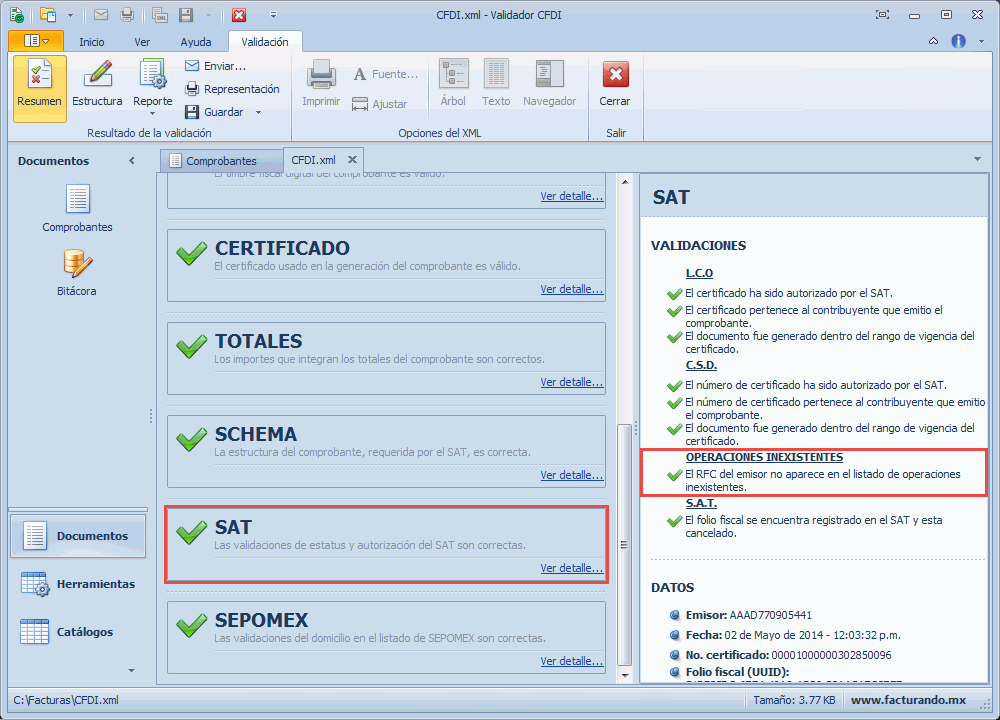Click the Reporte ribbon icon
1000x720 pixels.
coord(153,75)
